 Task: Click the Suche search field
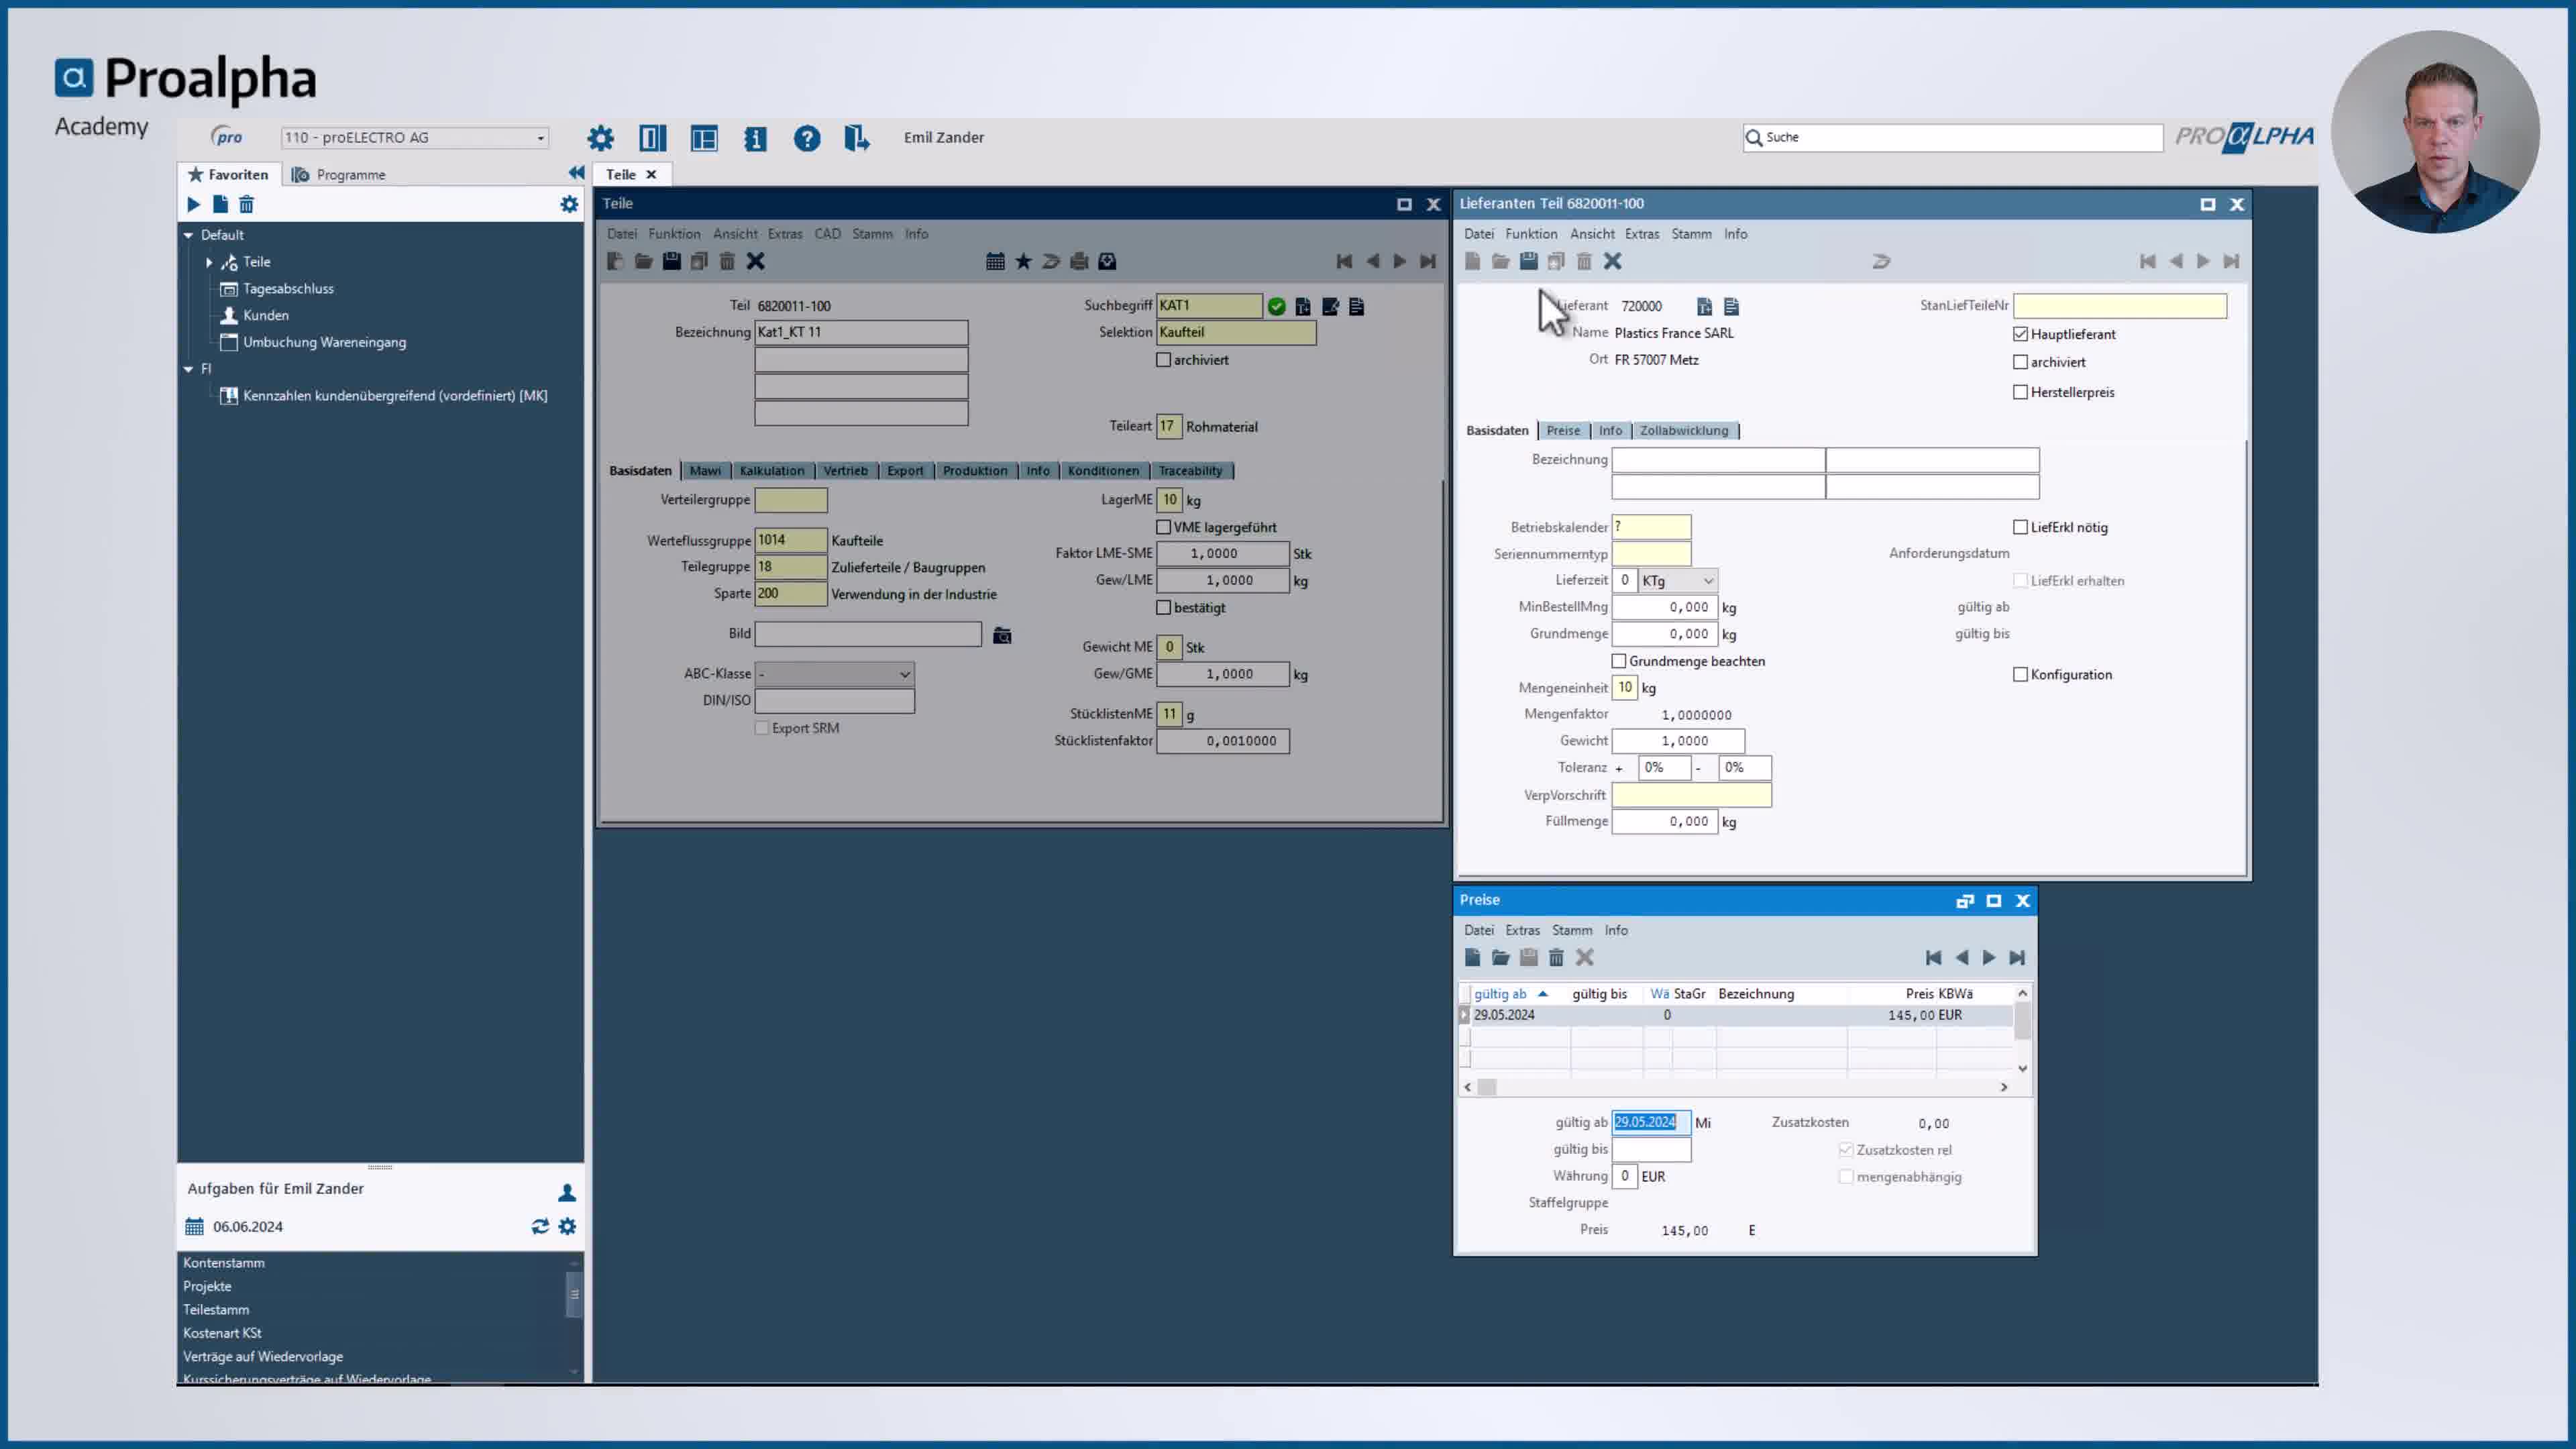1952,137
